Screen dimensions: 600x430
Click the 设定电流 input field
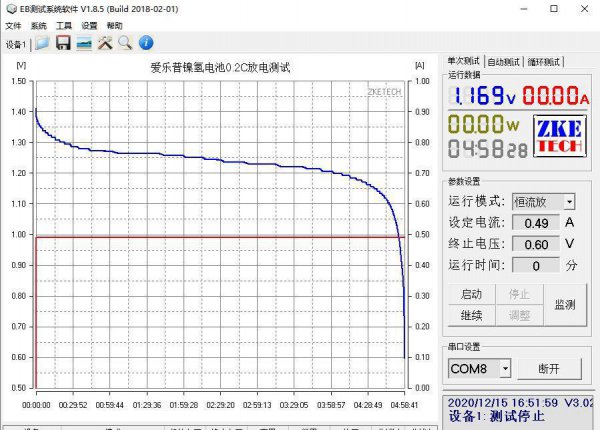(x=536, y=223)
